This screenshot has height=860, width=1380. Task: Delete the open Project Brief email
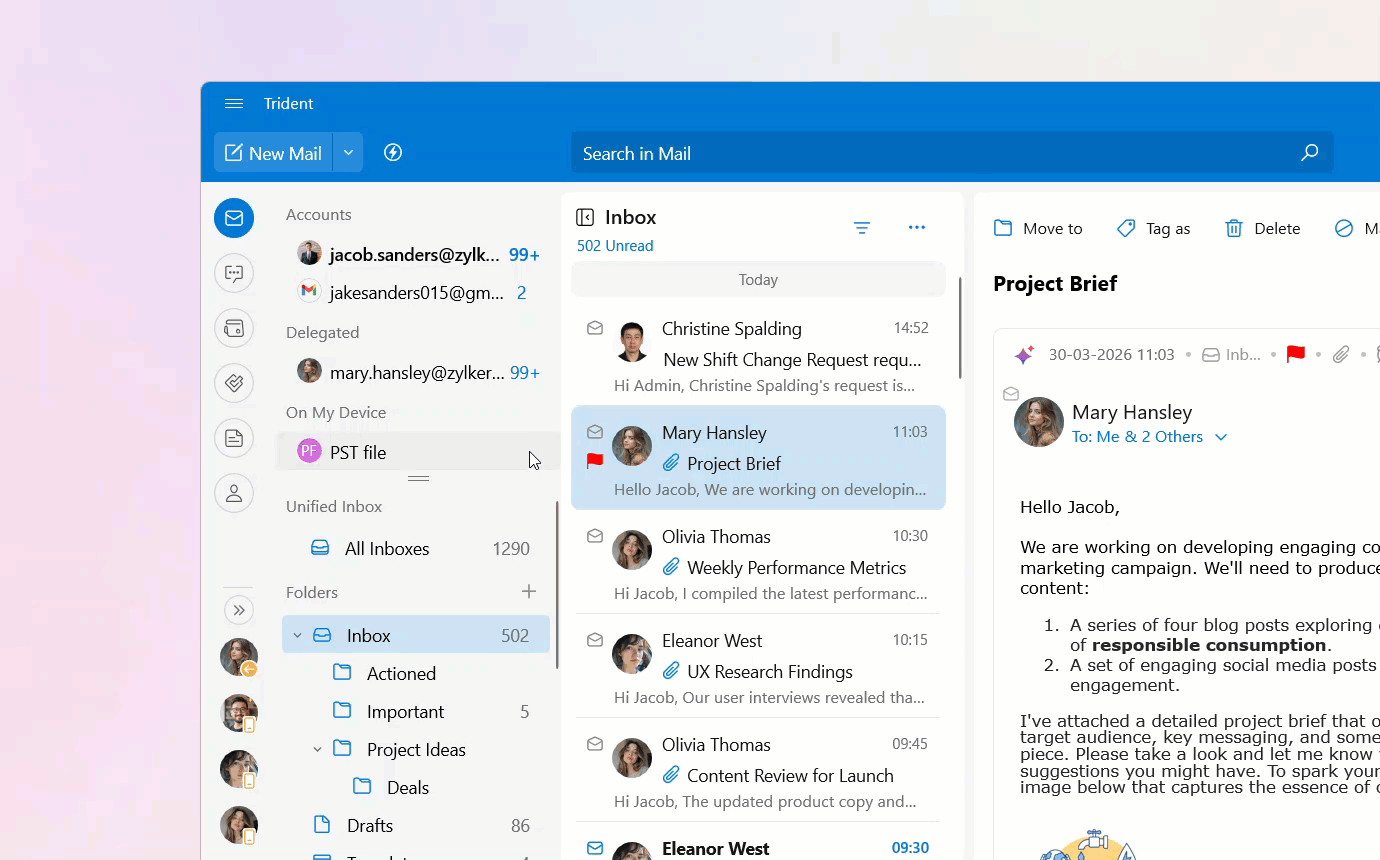point(1262,228)
